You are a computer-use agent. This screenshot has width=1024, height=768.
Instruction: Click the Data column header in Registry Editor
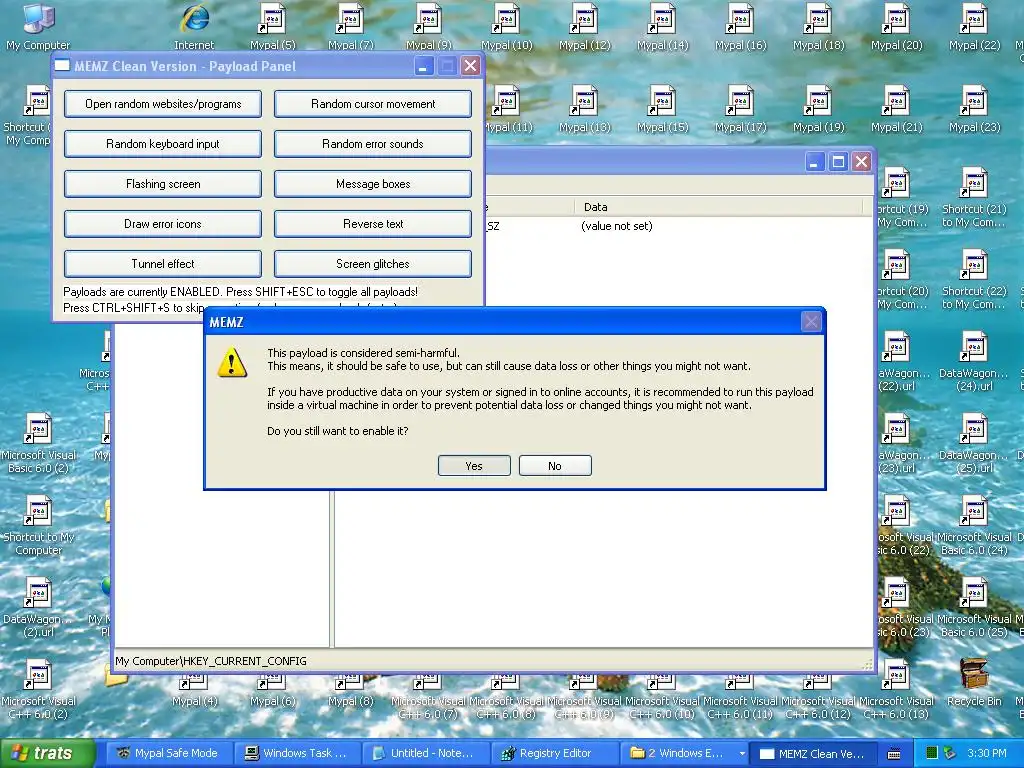pos(718,207)
